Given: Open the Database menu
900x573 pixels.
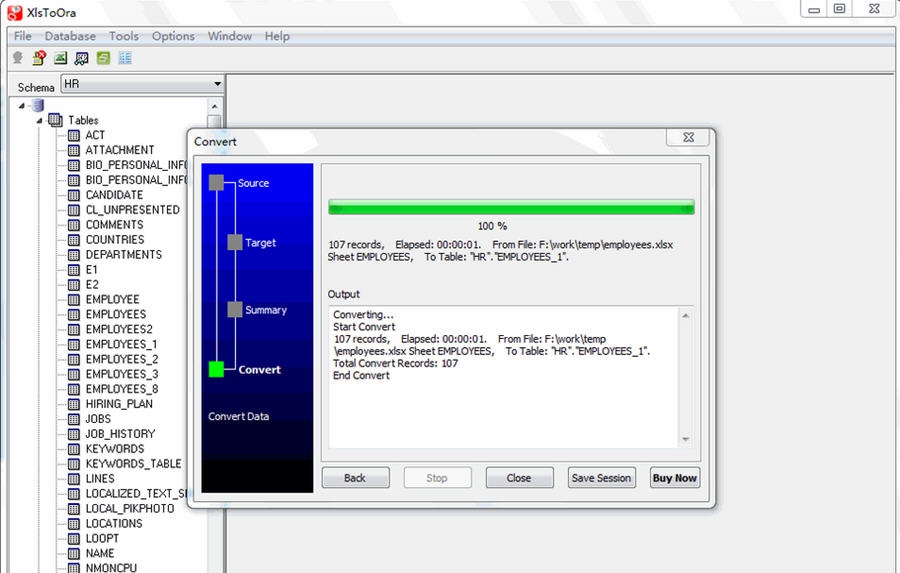Looking at the screenshot, I should 70,36.
